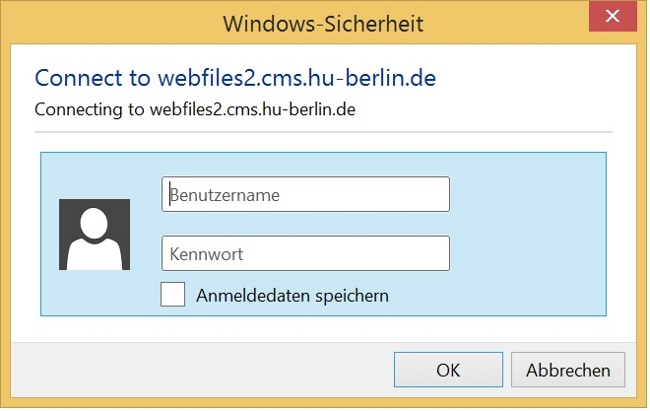Click the gray footer area left of OK

coord(200,369)
